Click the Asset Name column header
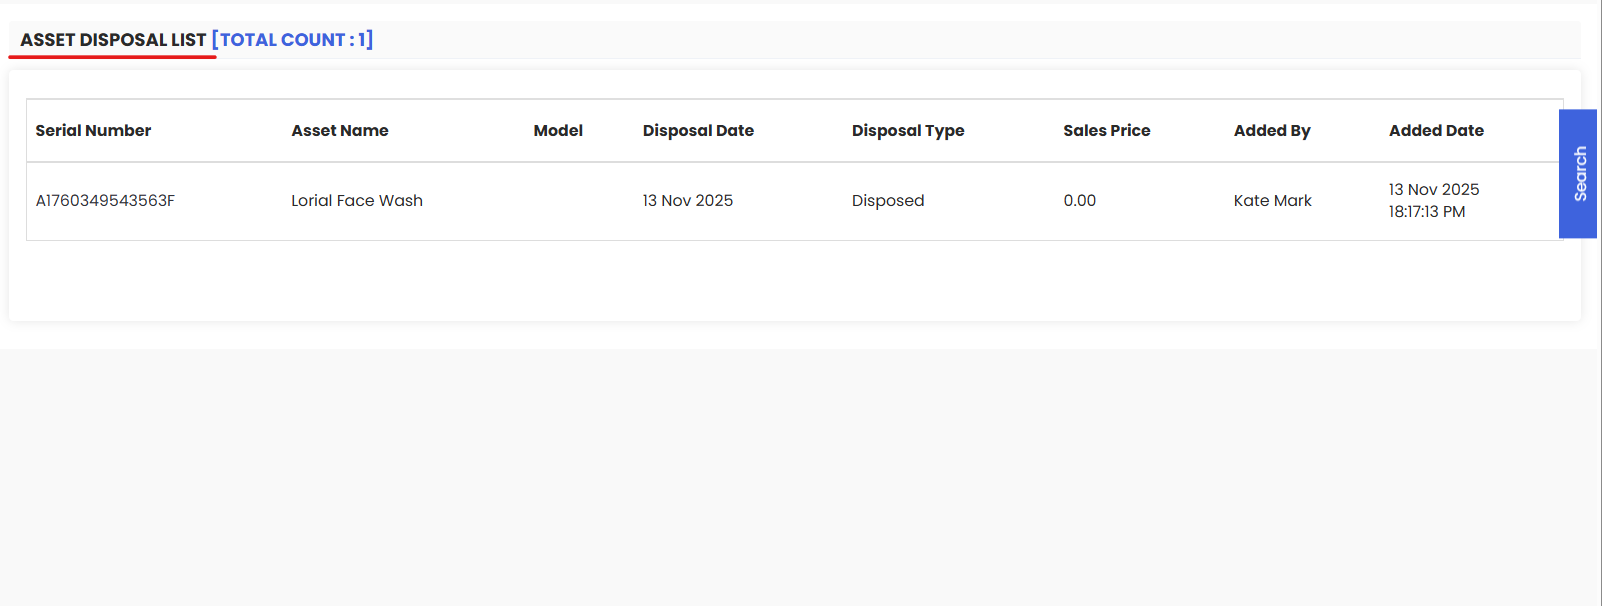1602x606 pixels. pos(340,131)
